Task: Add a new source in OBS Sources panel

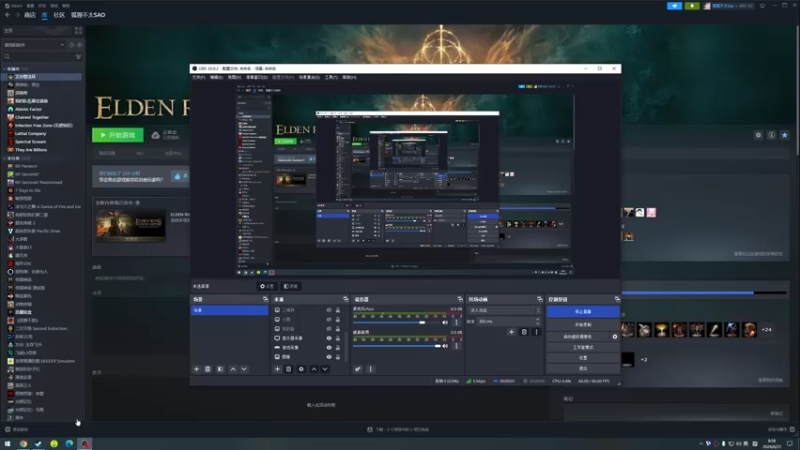Action: pyautogui.click(x=277, y=369)
